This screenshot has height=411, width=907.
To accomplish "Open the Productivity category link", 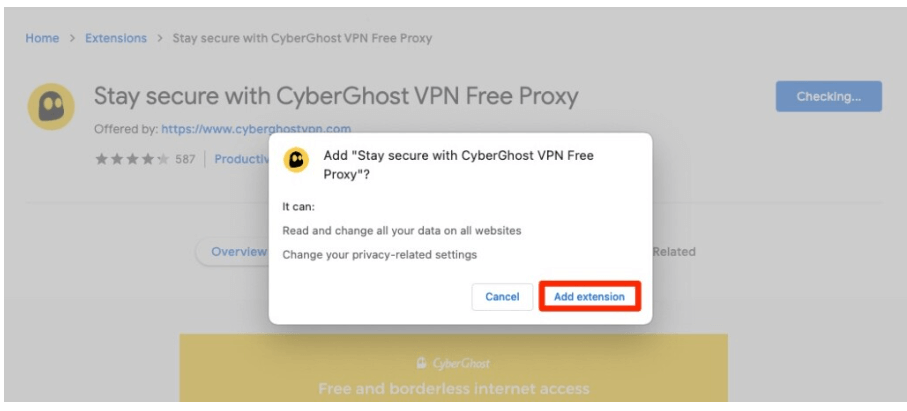I will [x=242, y=159].
